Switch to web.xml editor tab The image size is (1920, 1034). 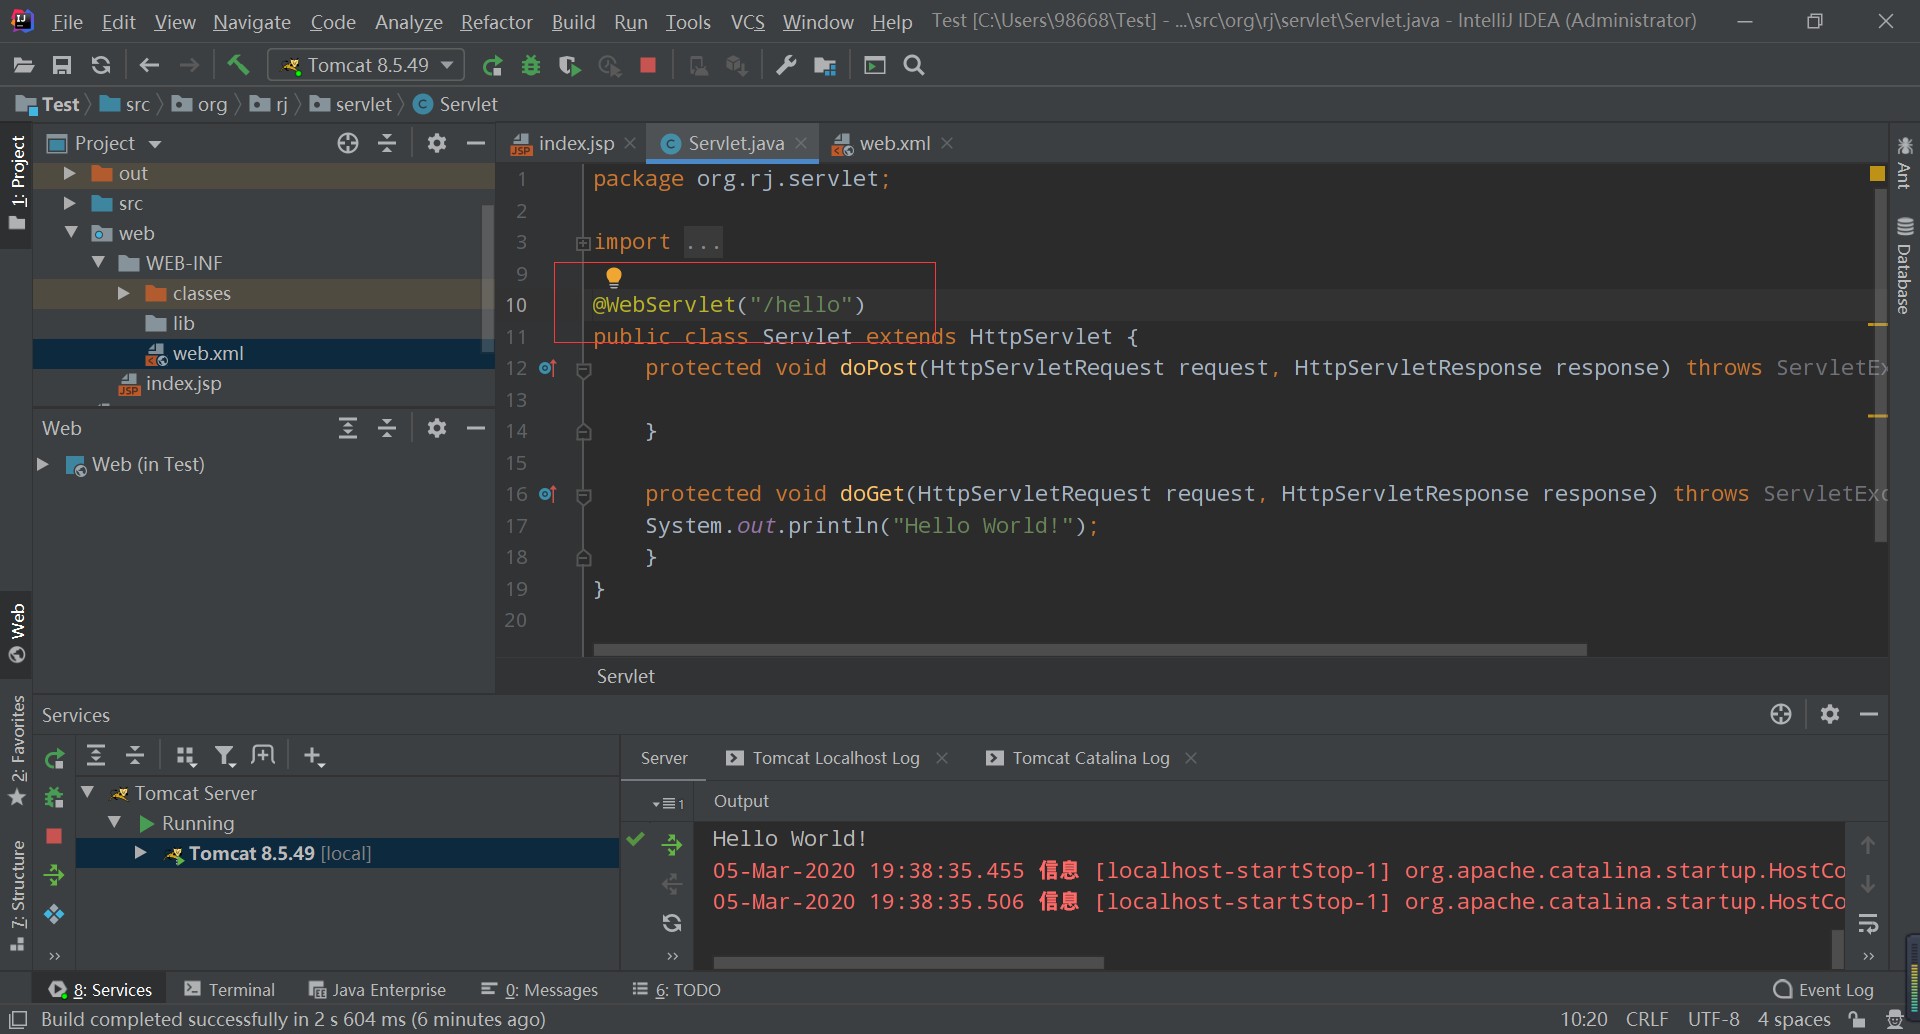pyautogui.click(x=893, y=144)
